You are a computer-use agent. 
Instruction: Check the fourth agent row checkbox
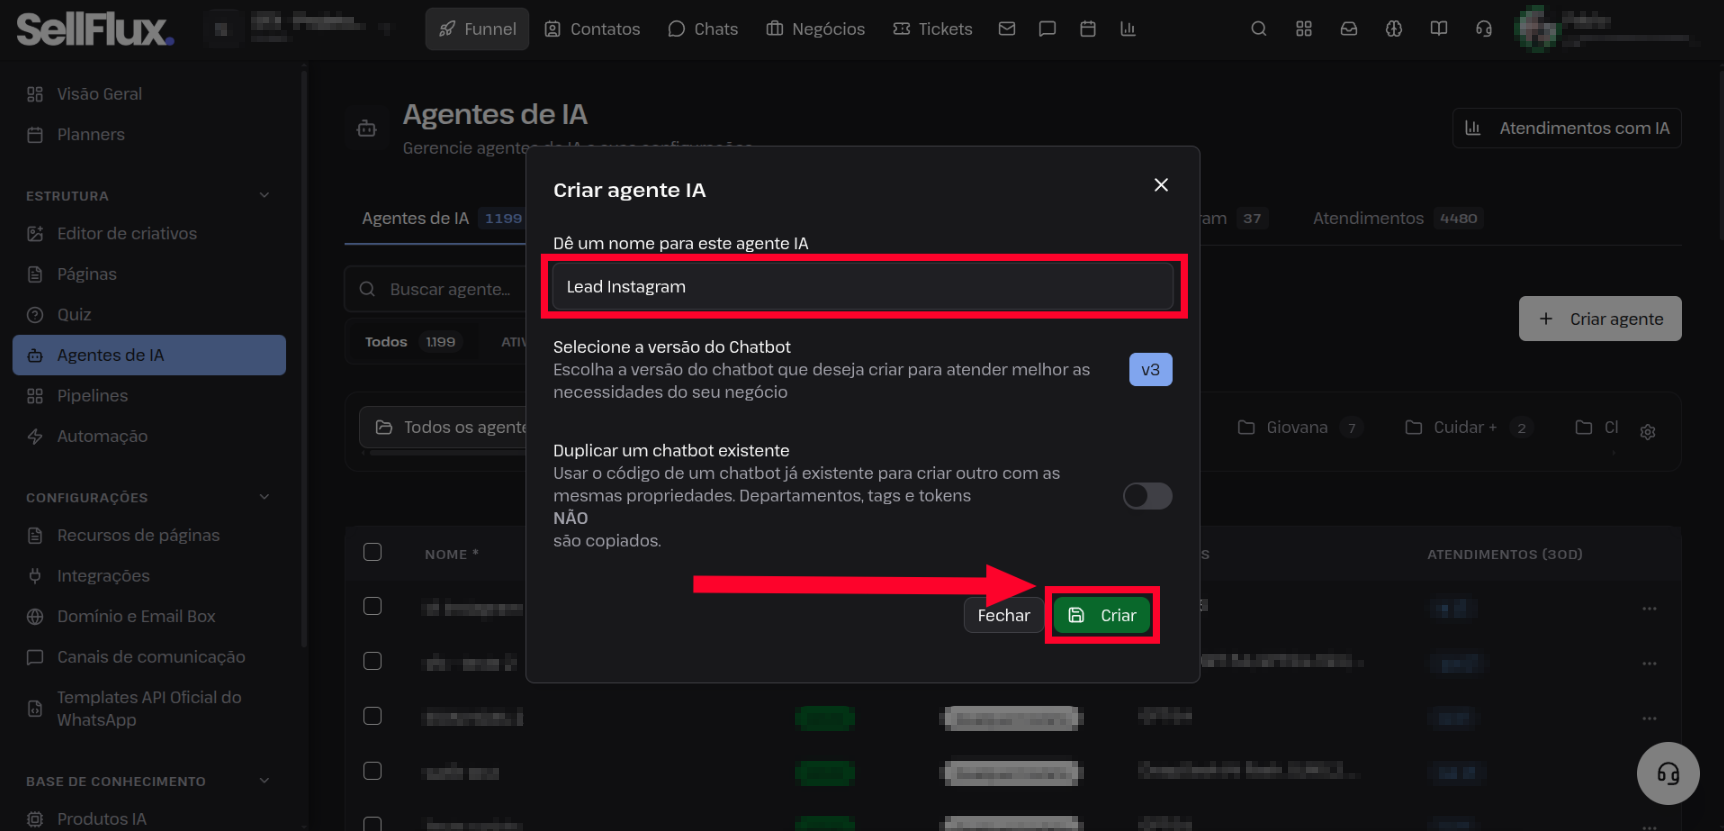(x=372, y=771)
